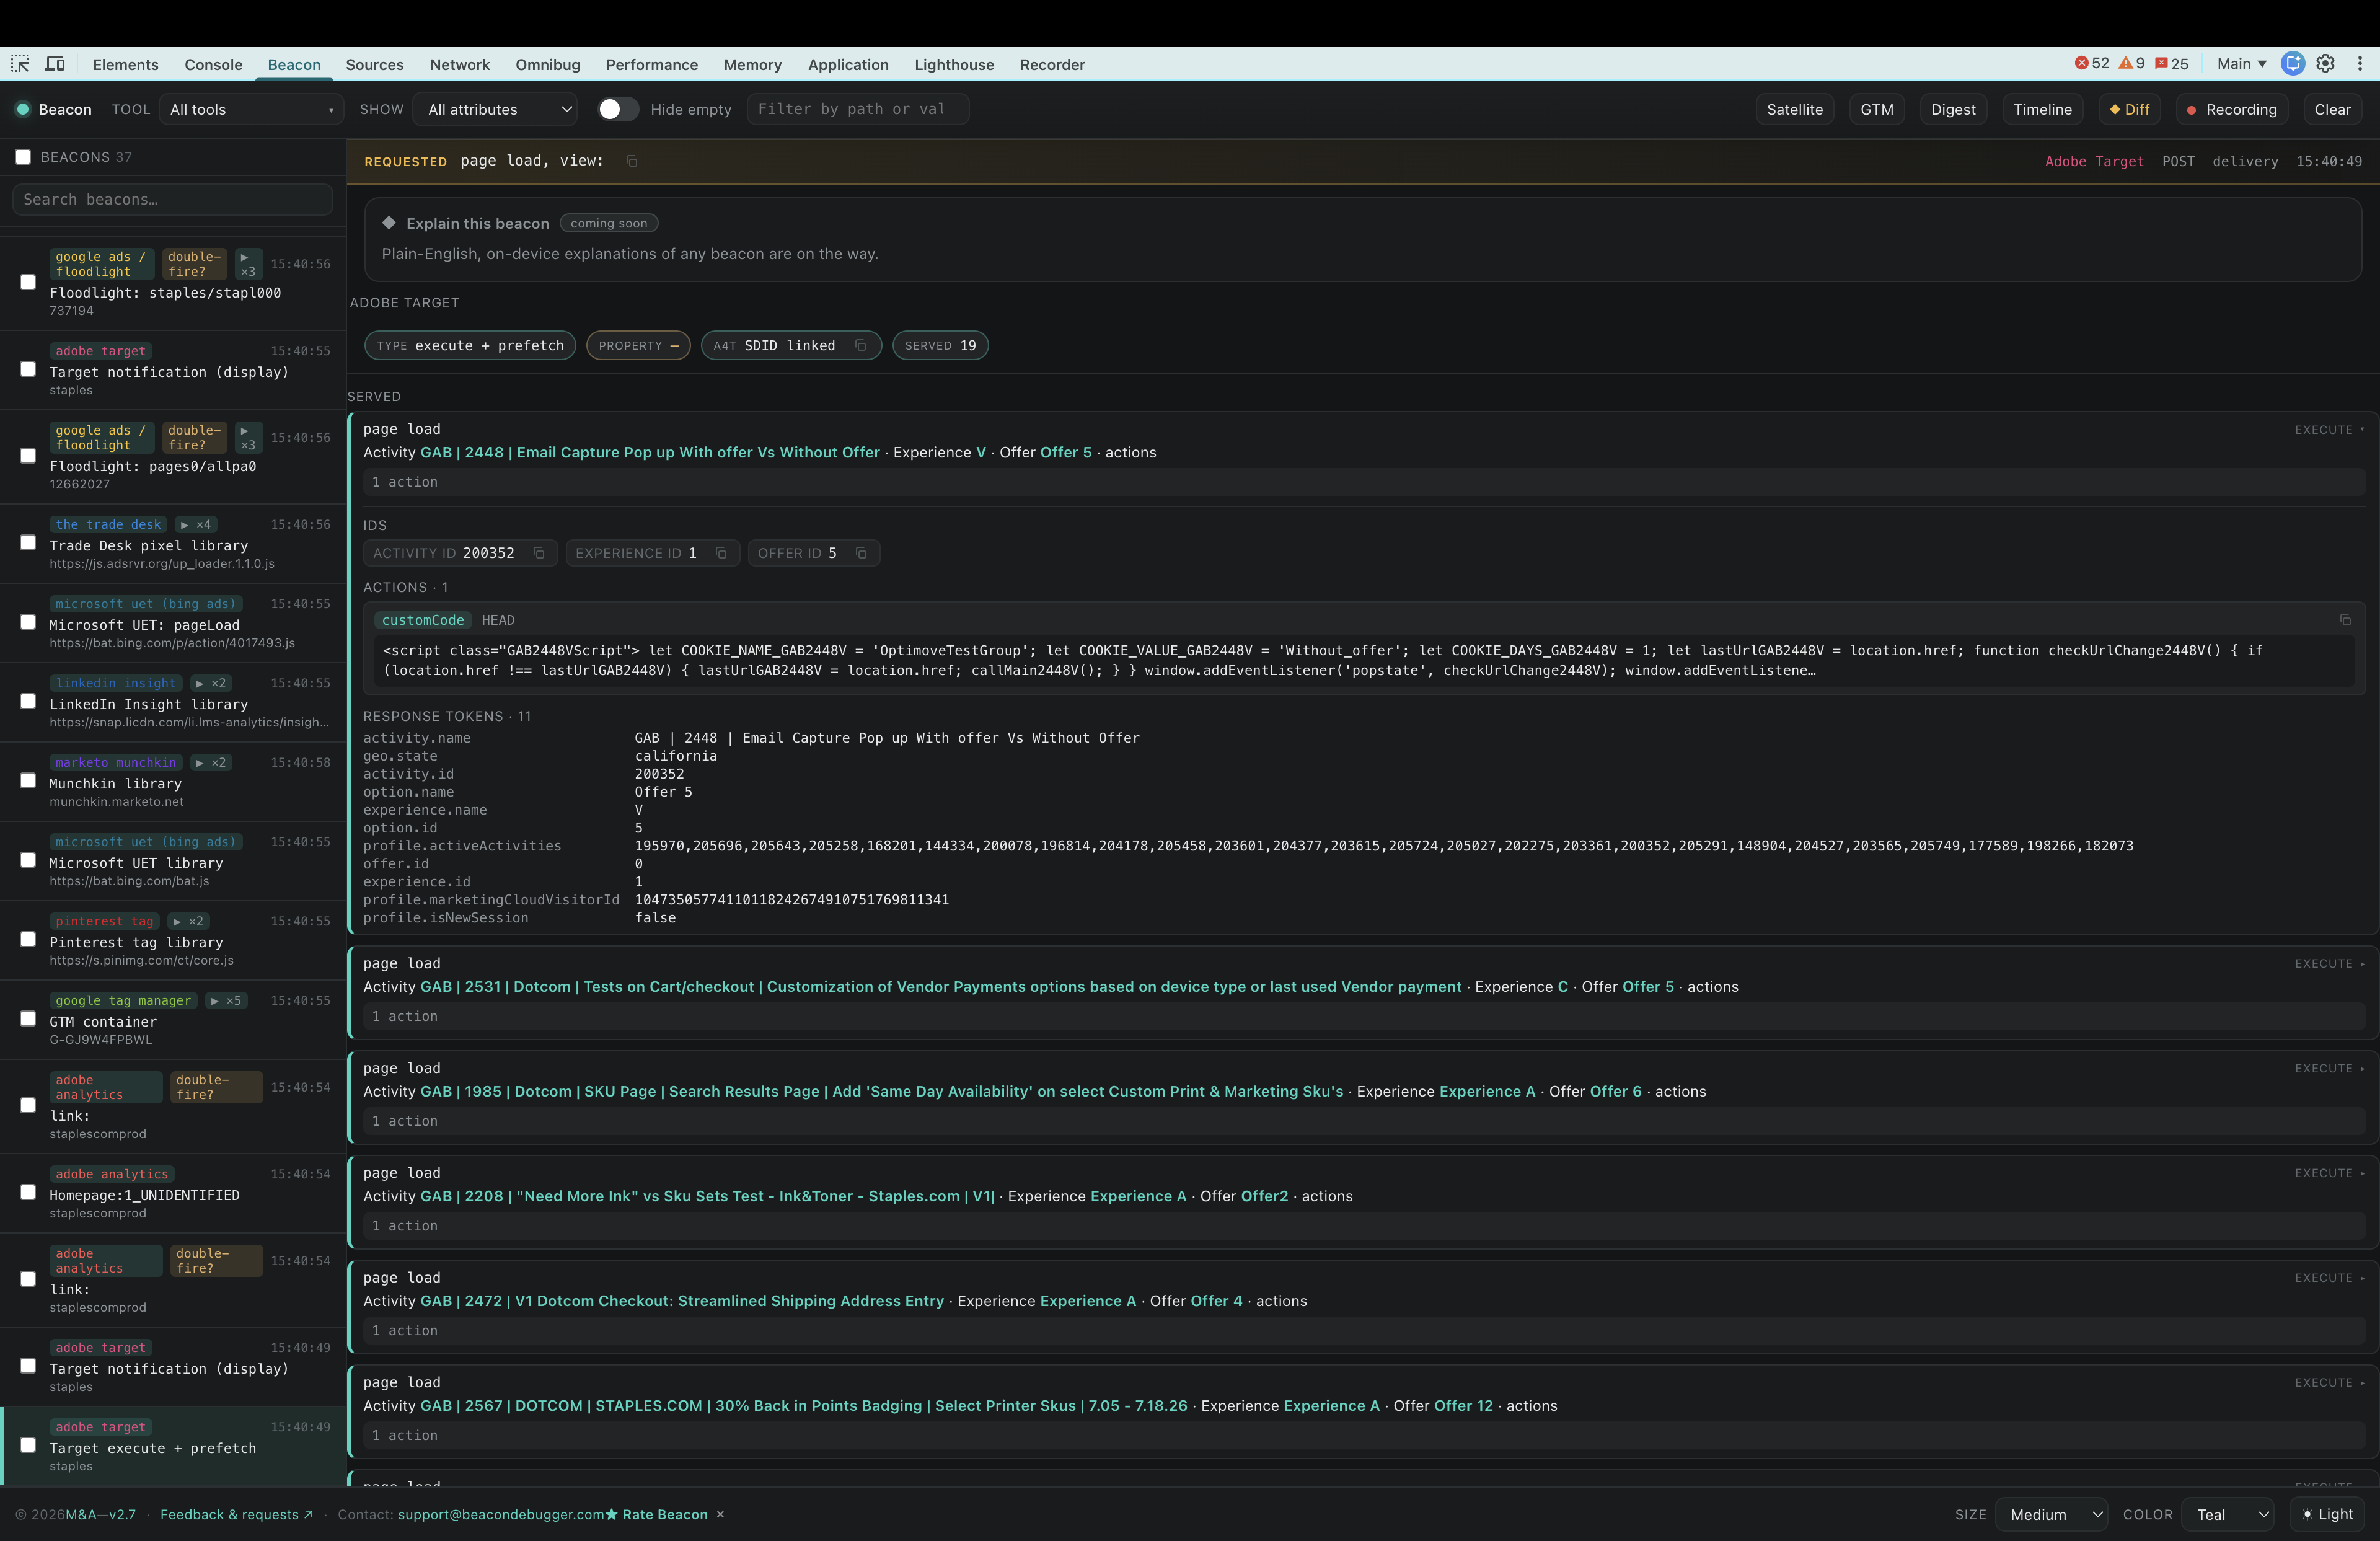Expand the x2 Pinterest tag group
The width and height of the screenshot is (2380, 1541).
point(188,921)
